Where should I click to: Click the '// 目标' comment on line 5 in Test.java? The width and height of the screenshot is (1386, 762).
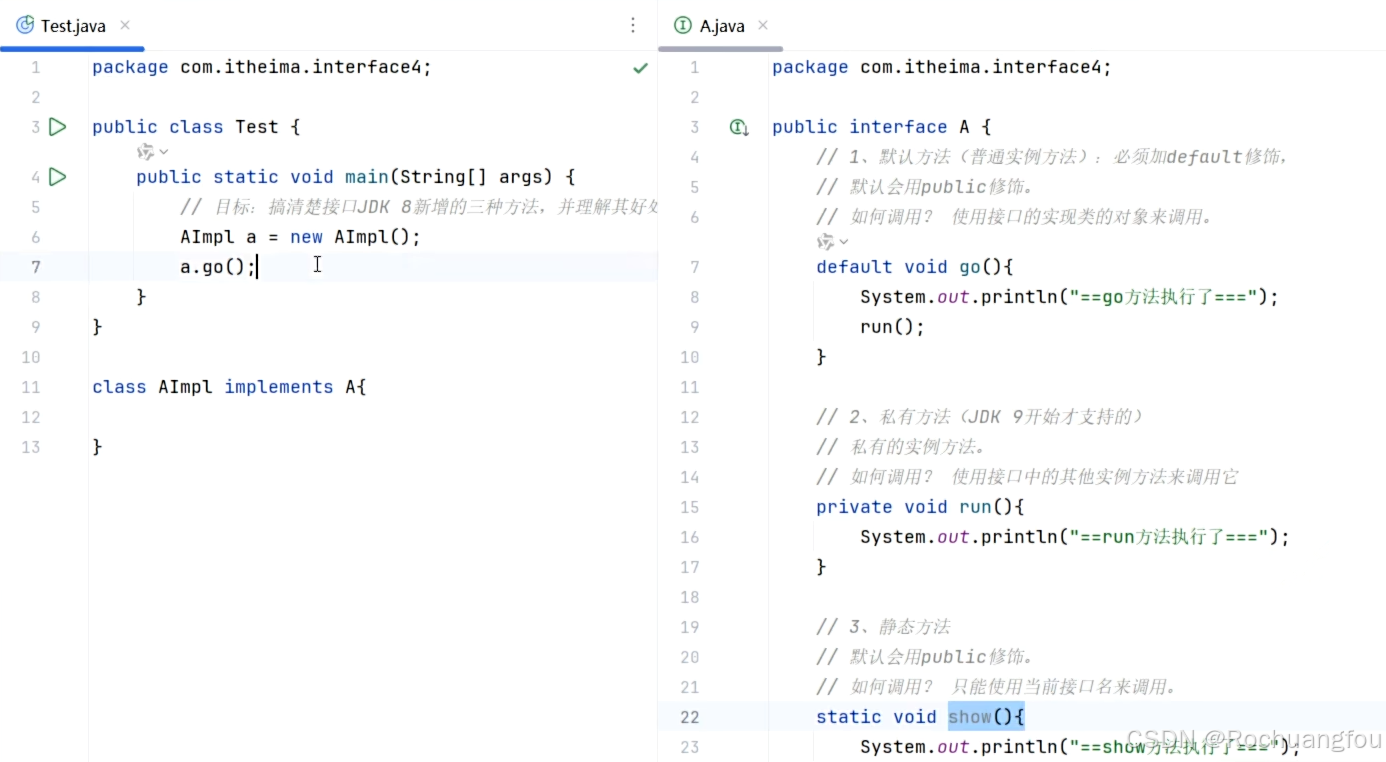[x=419, y=207]
